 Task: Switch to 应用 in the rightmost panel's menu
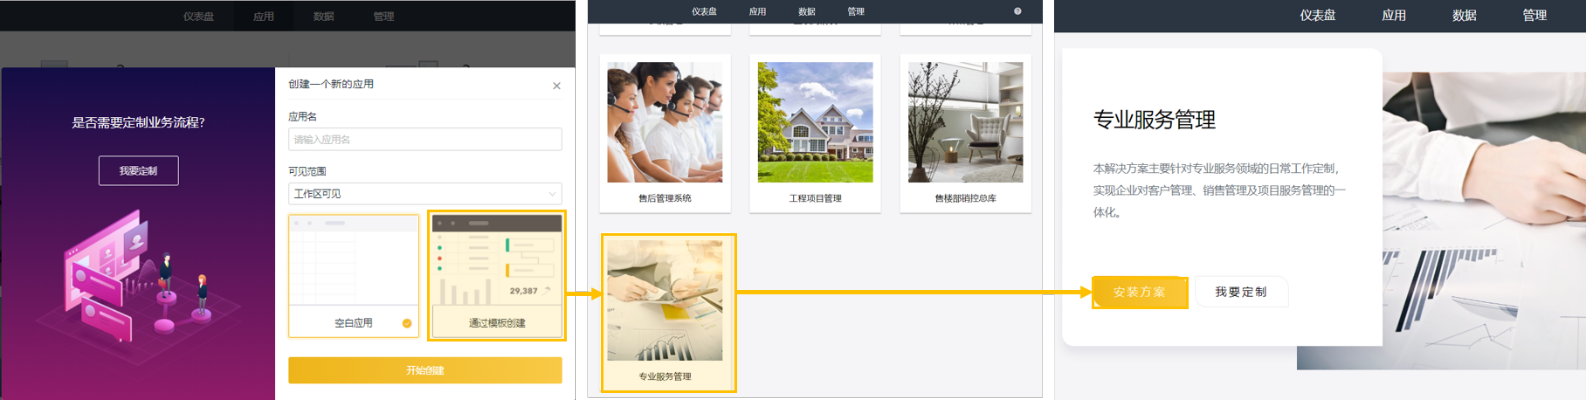1393,15
